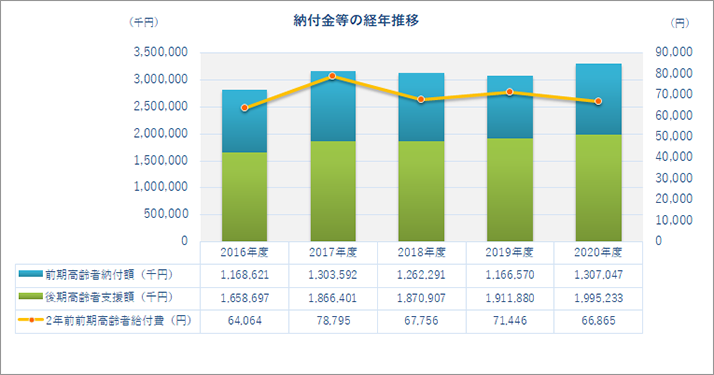The height and width of the screenshot is (375, 714).
Task: Click the left axis value 2,000,000
Action: 161,133
